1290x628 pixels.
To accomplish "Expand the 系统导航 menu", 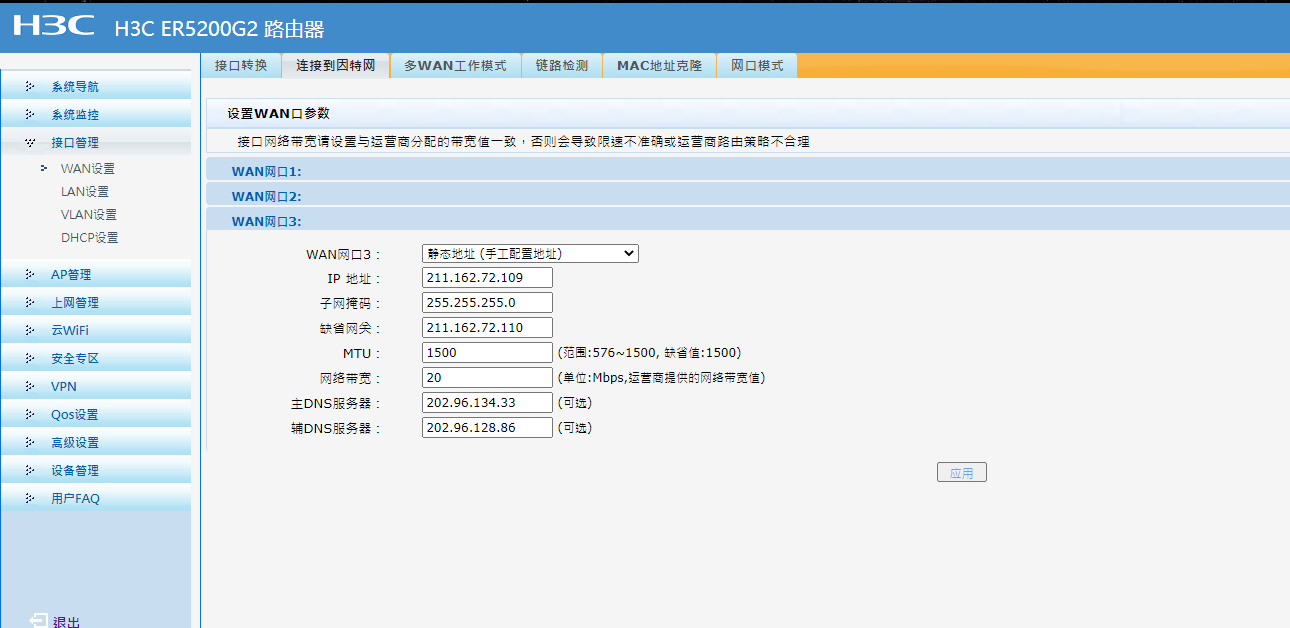I will click(x=96, y=87).
